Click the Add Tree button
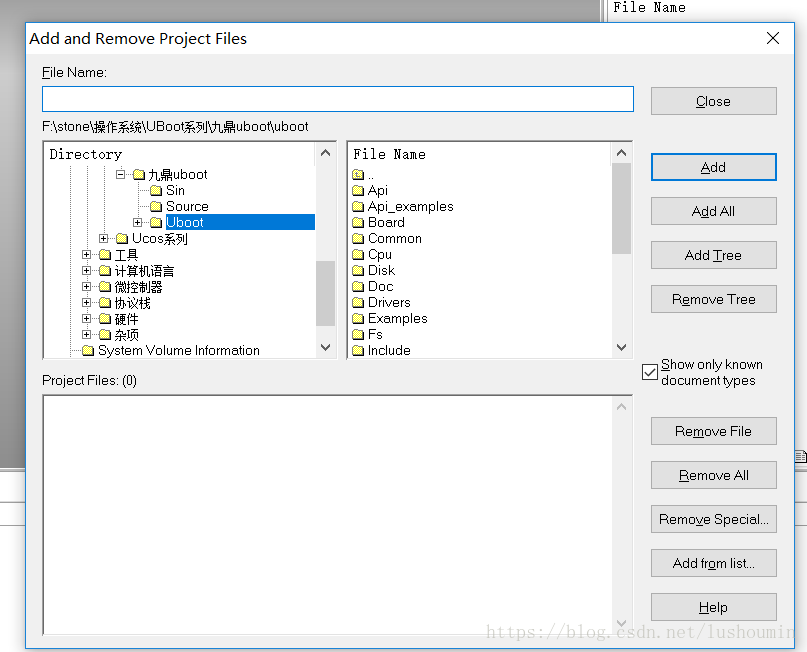 [x=713, y=255]
